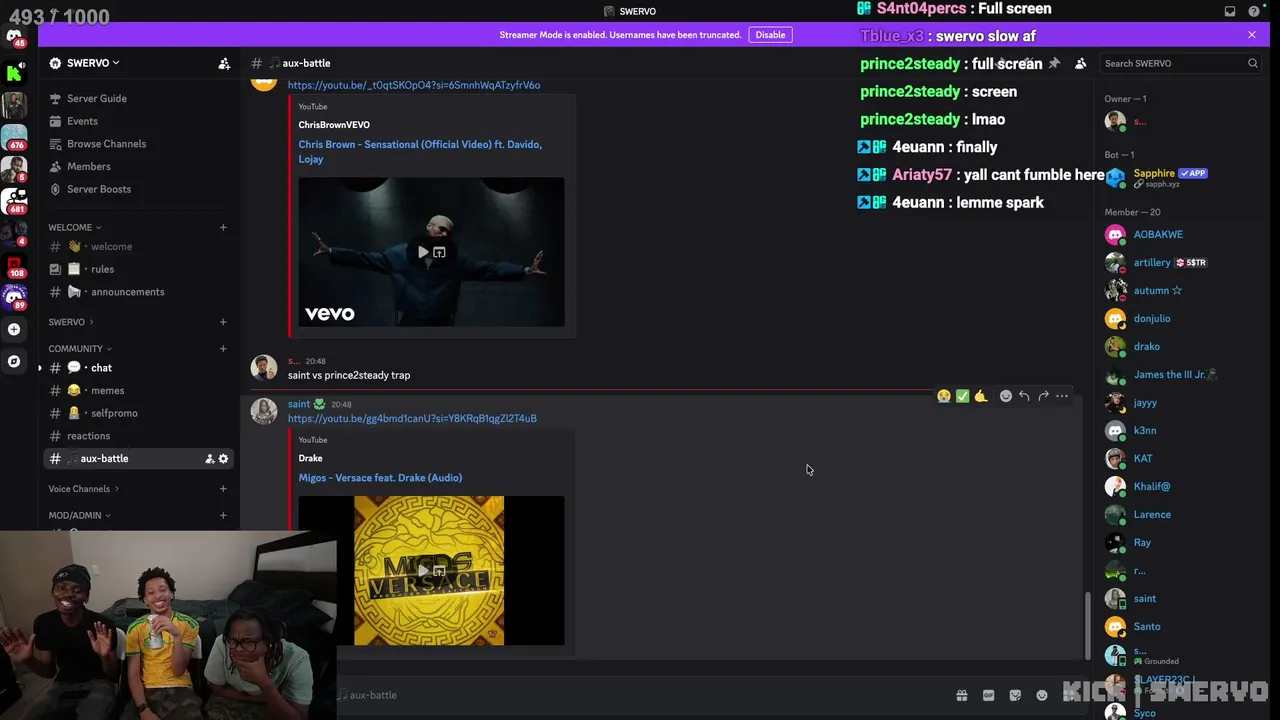Screen dimensions: 1280x720
Task: Disable Streamer Mode
Action: click(770, 35)
